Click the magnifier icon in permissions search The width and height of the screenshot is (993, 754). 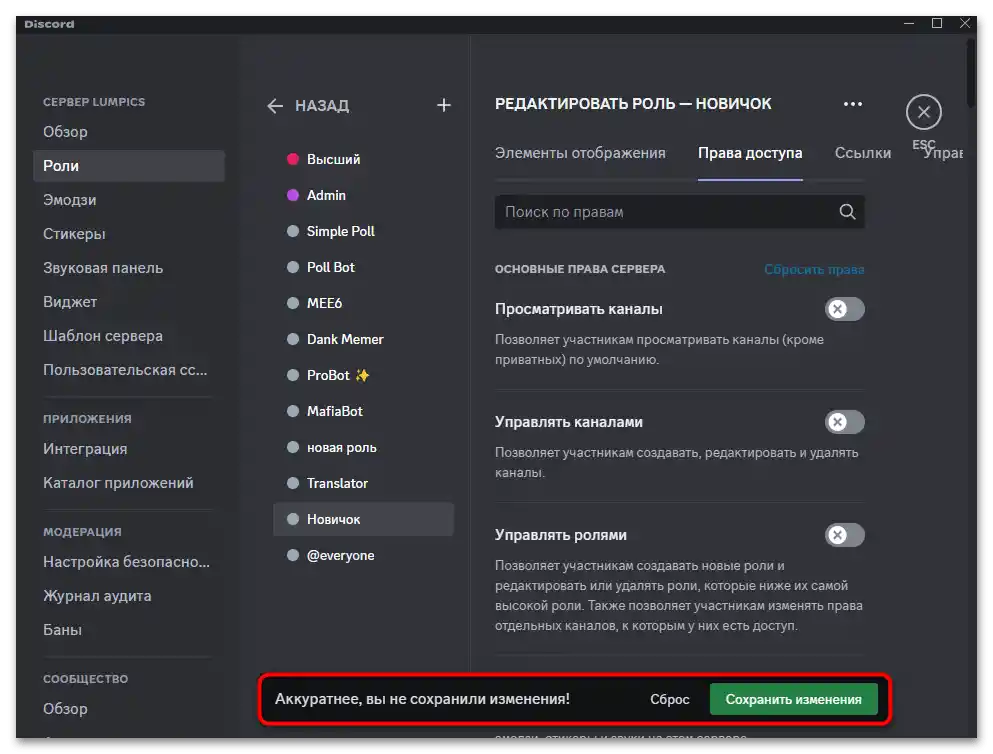click(x=847, y=212)
